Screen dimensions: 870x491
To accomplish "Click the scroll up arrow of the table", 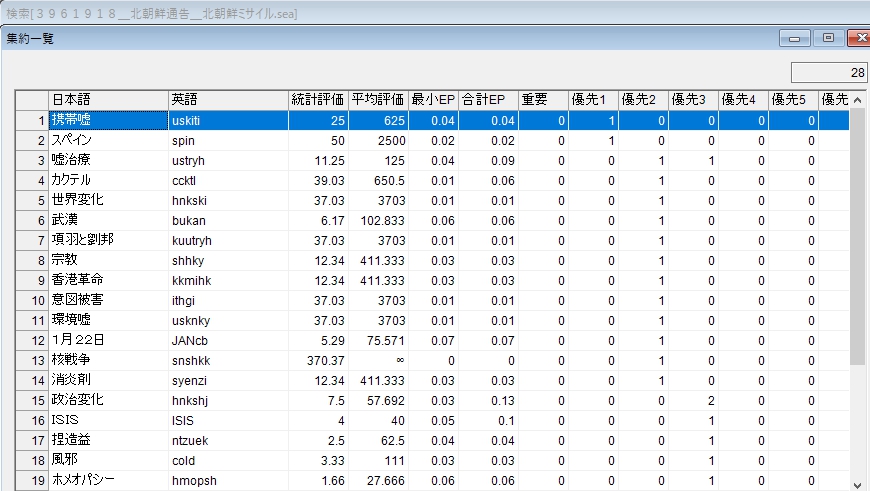I will tap(857, 100).
